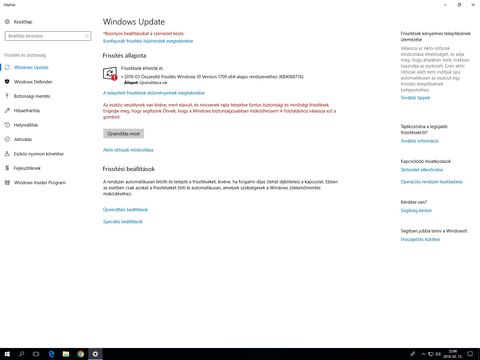Viewport: 480px width, 360px height.
Task: Open A telepített frissítések előzményeinek megtekintése link
Action: pyautogui.click(x=154, y=93)
